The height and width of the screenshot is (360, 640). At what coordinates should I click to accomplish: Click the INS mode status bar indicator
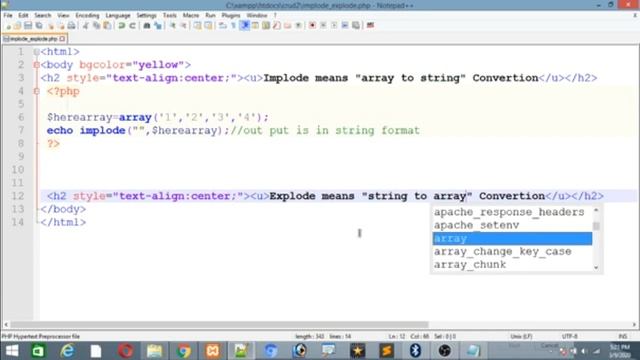623,336
